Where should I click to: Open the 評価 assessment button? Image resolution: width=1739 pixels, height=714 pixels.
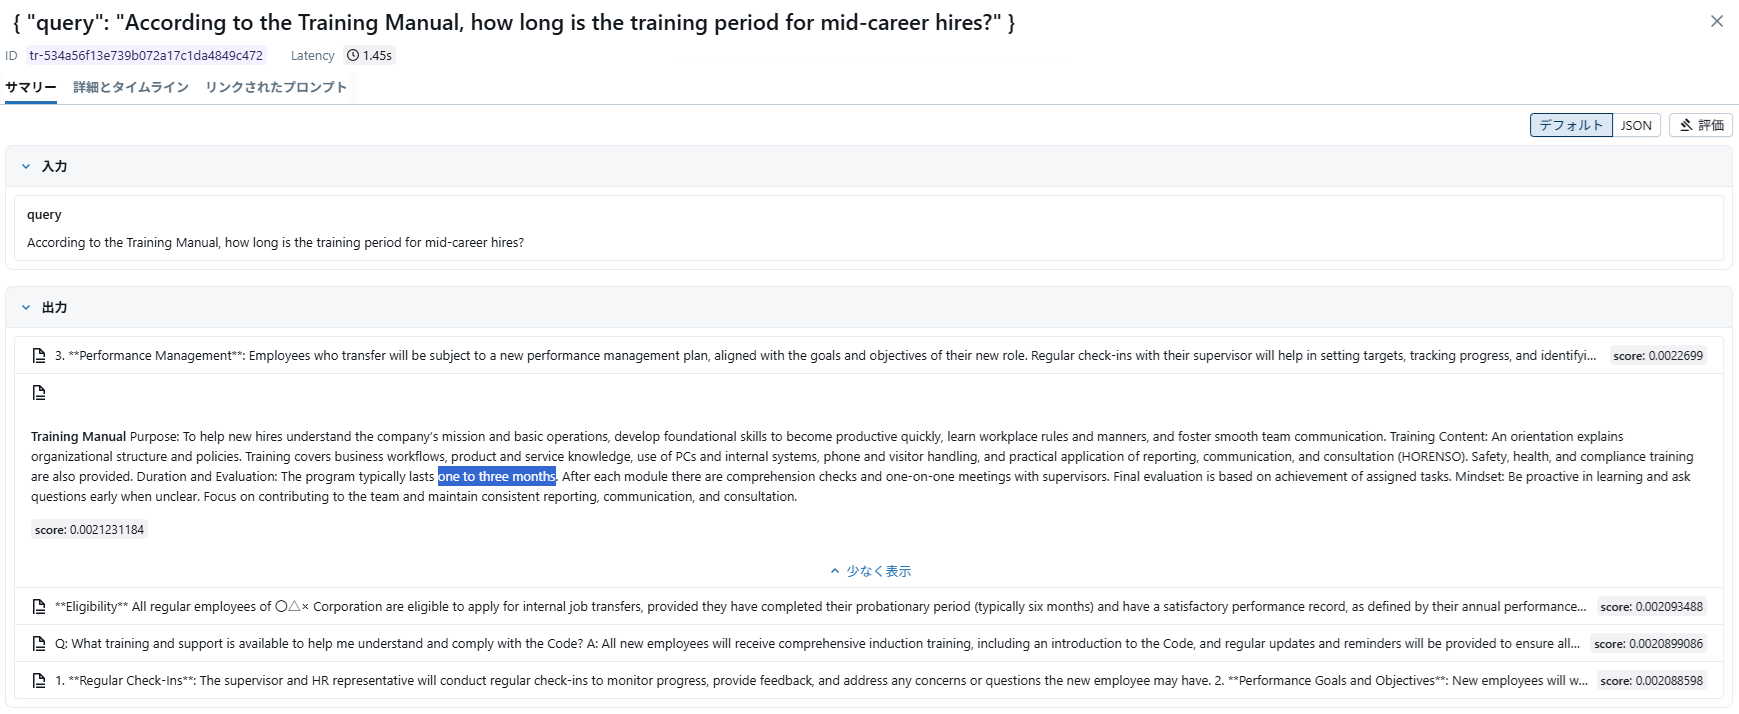point(1700,125)
